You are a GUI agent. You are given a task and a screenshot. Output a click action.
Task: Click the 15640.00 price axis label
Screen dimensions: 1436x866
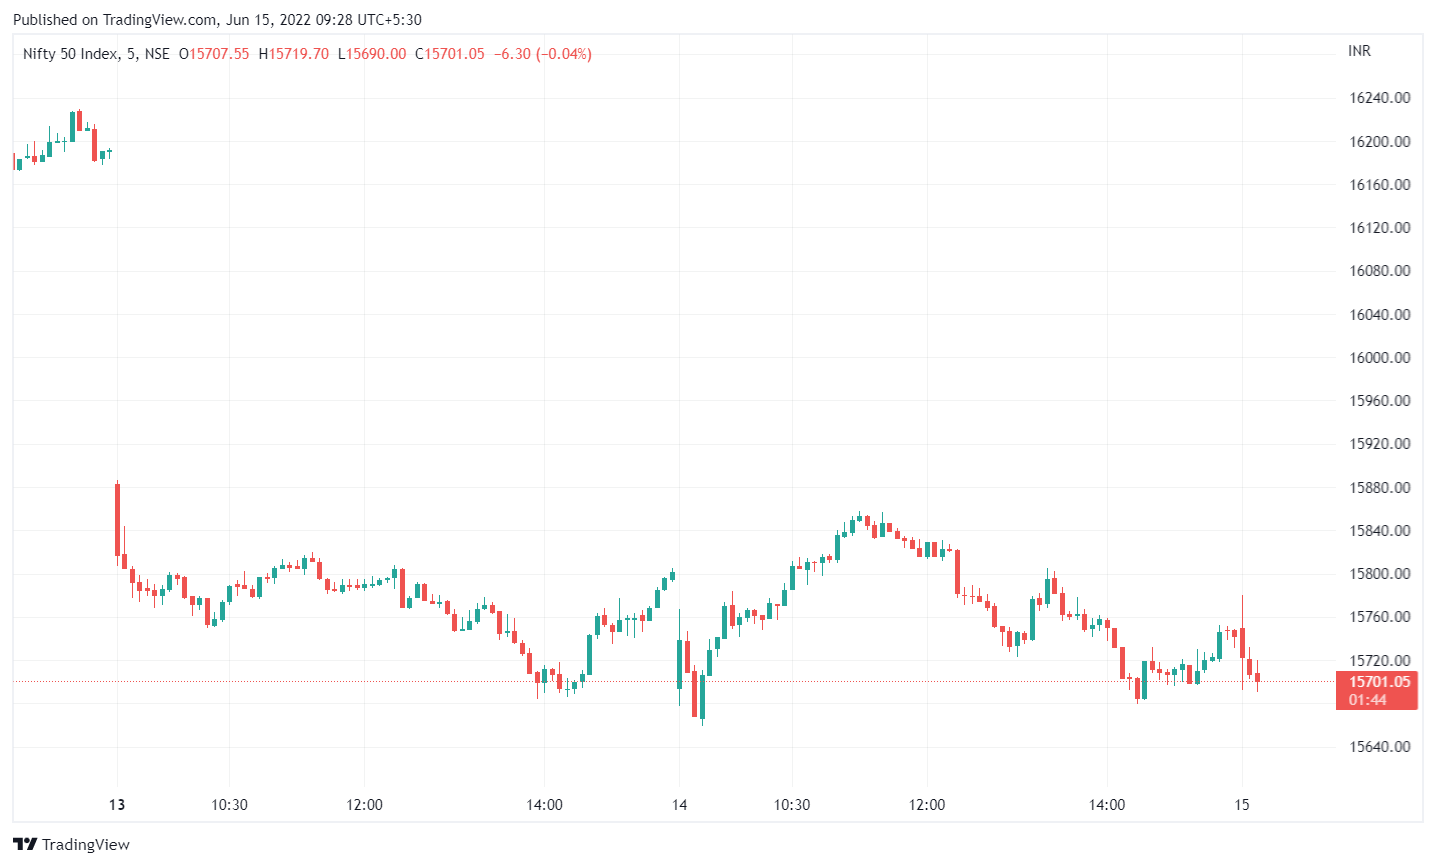point(1379,747)
